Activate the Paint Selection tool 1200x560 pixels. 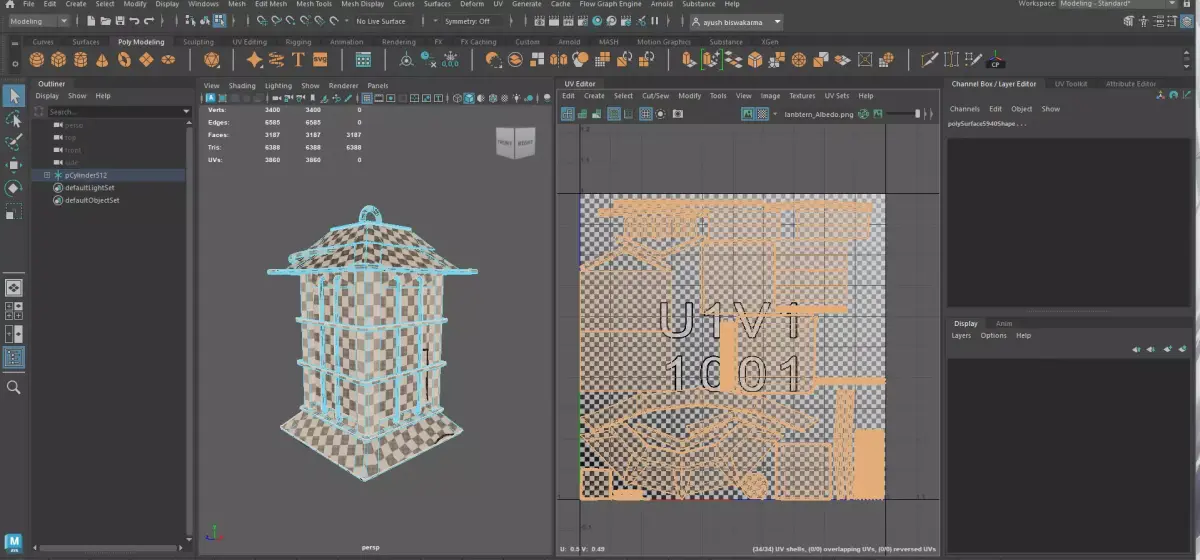pyautogui.click(x=14, y=142)
